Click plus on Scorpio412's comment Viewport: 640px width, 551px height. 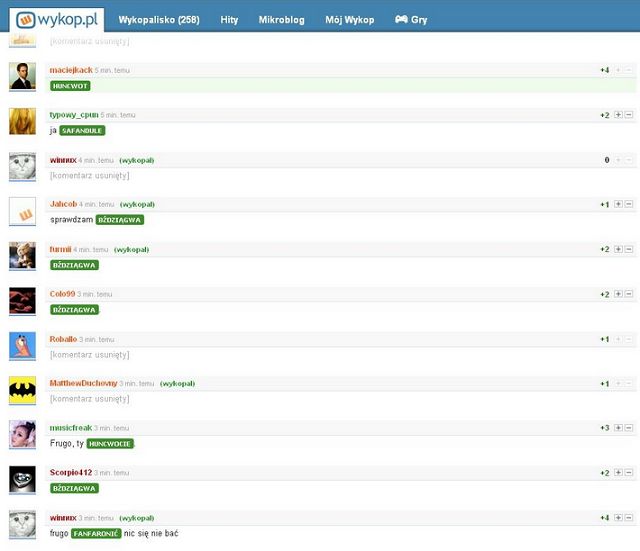(618, 472)
